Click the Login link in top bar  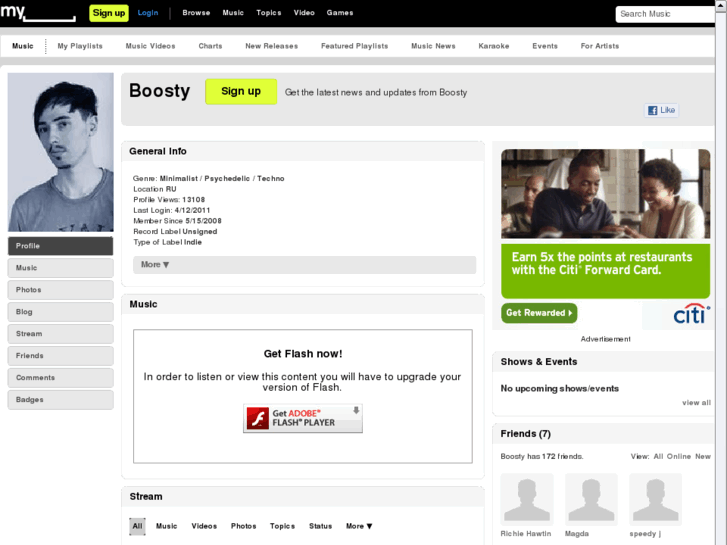pos(148,13)
